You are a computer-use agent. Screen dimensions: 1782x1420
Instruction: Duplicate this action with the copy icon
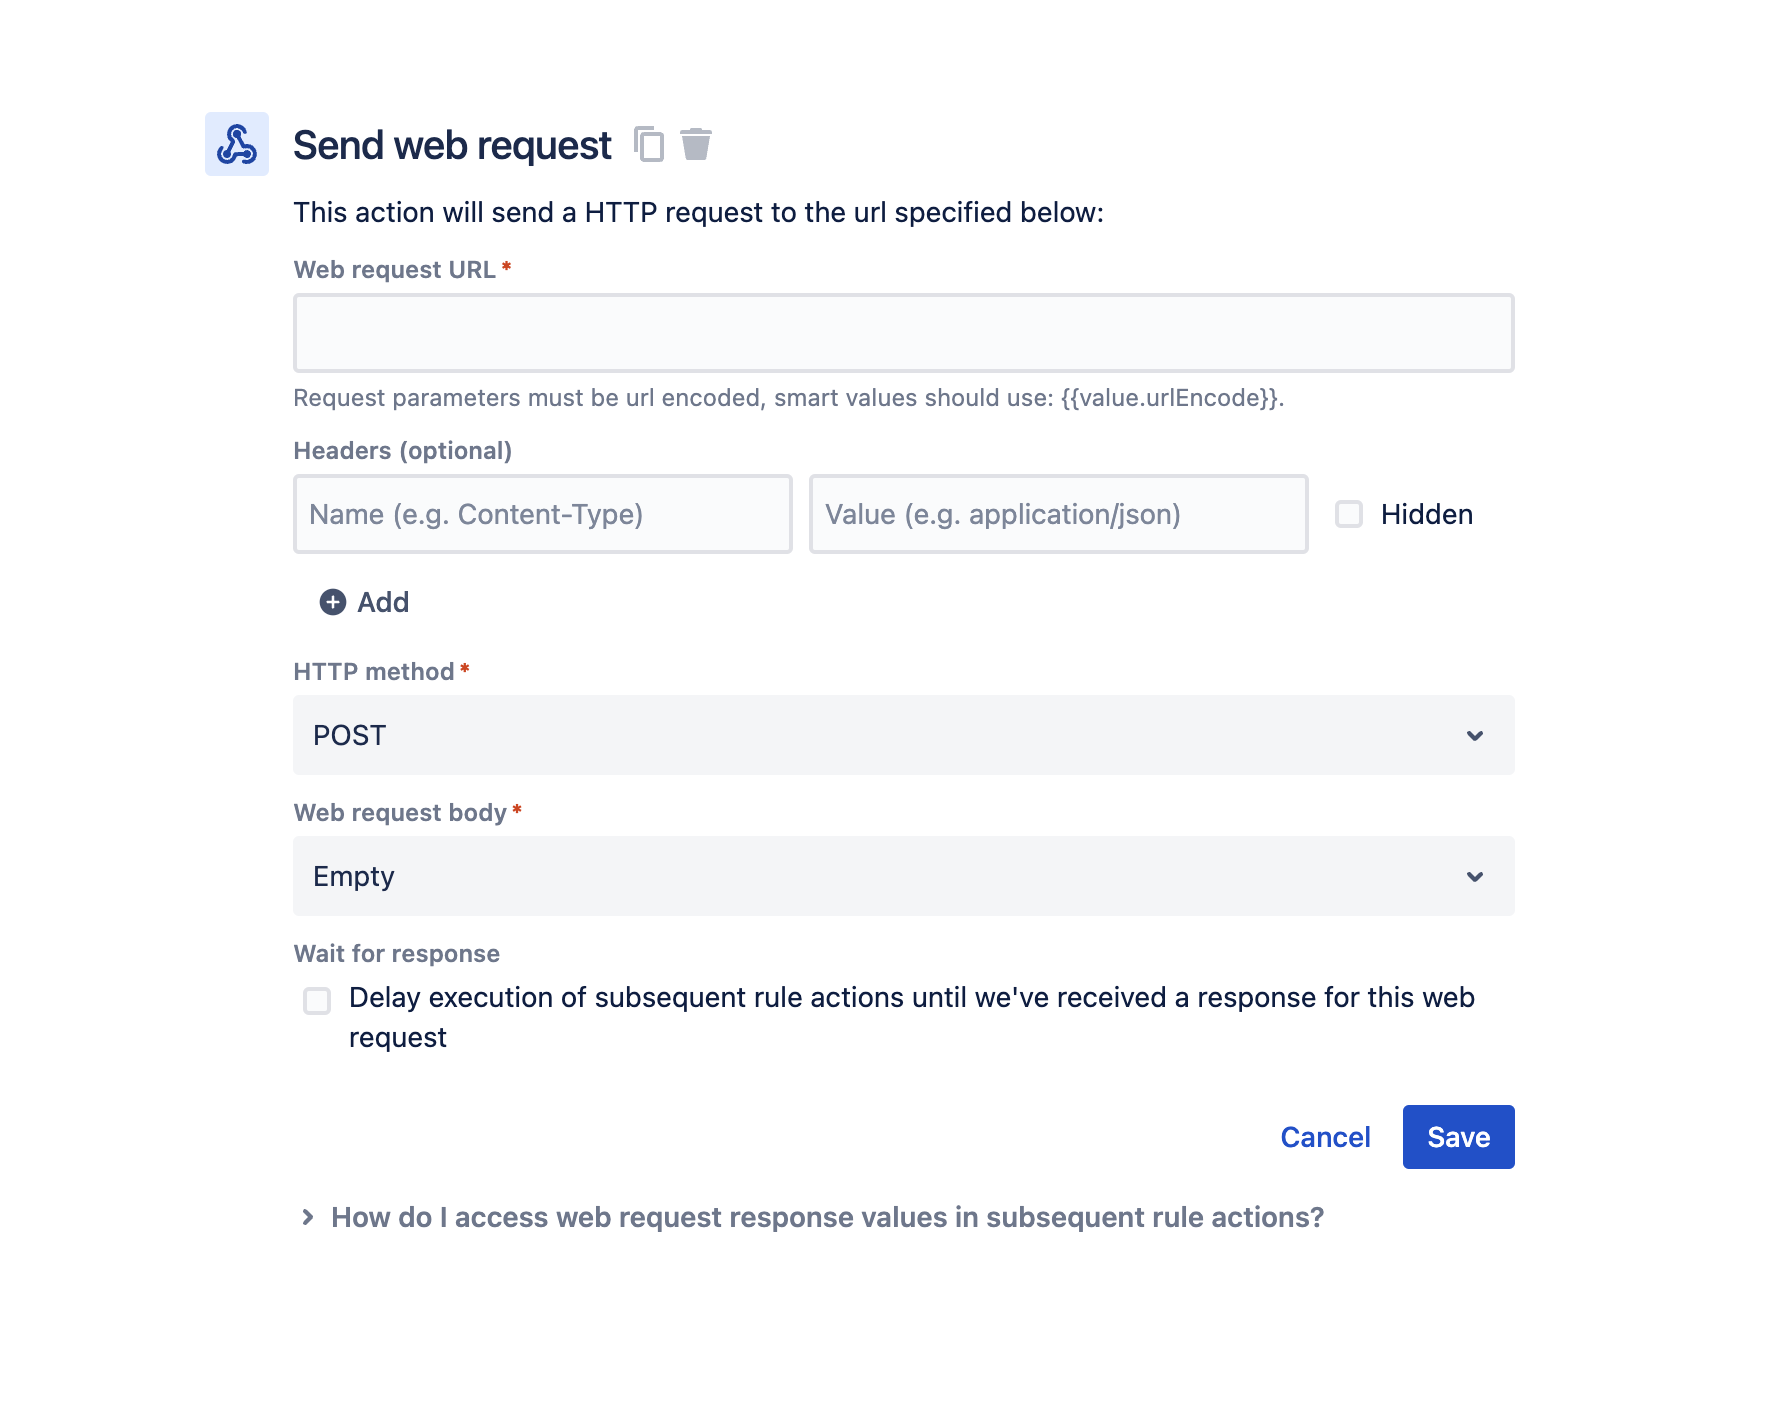point(649,144)
